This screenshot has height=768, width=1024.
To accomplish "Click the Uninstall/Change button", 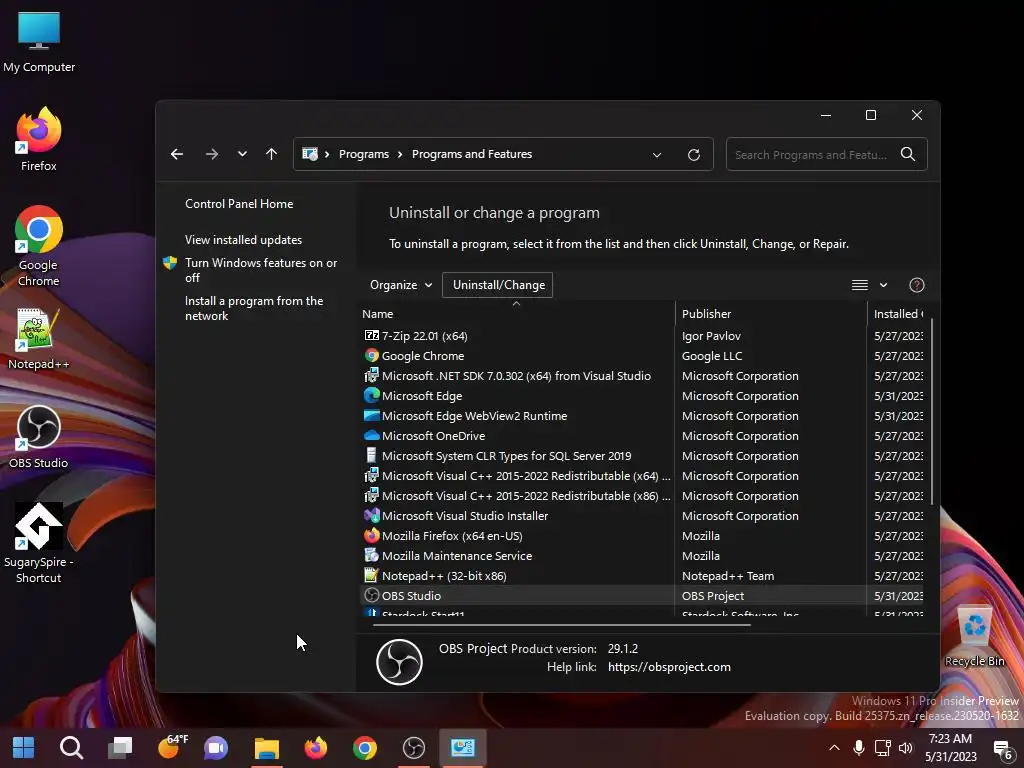I will tap(498, 285).
